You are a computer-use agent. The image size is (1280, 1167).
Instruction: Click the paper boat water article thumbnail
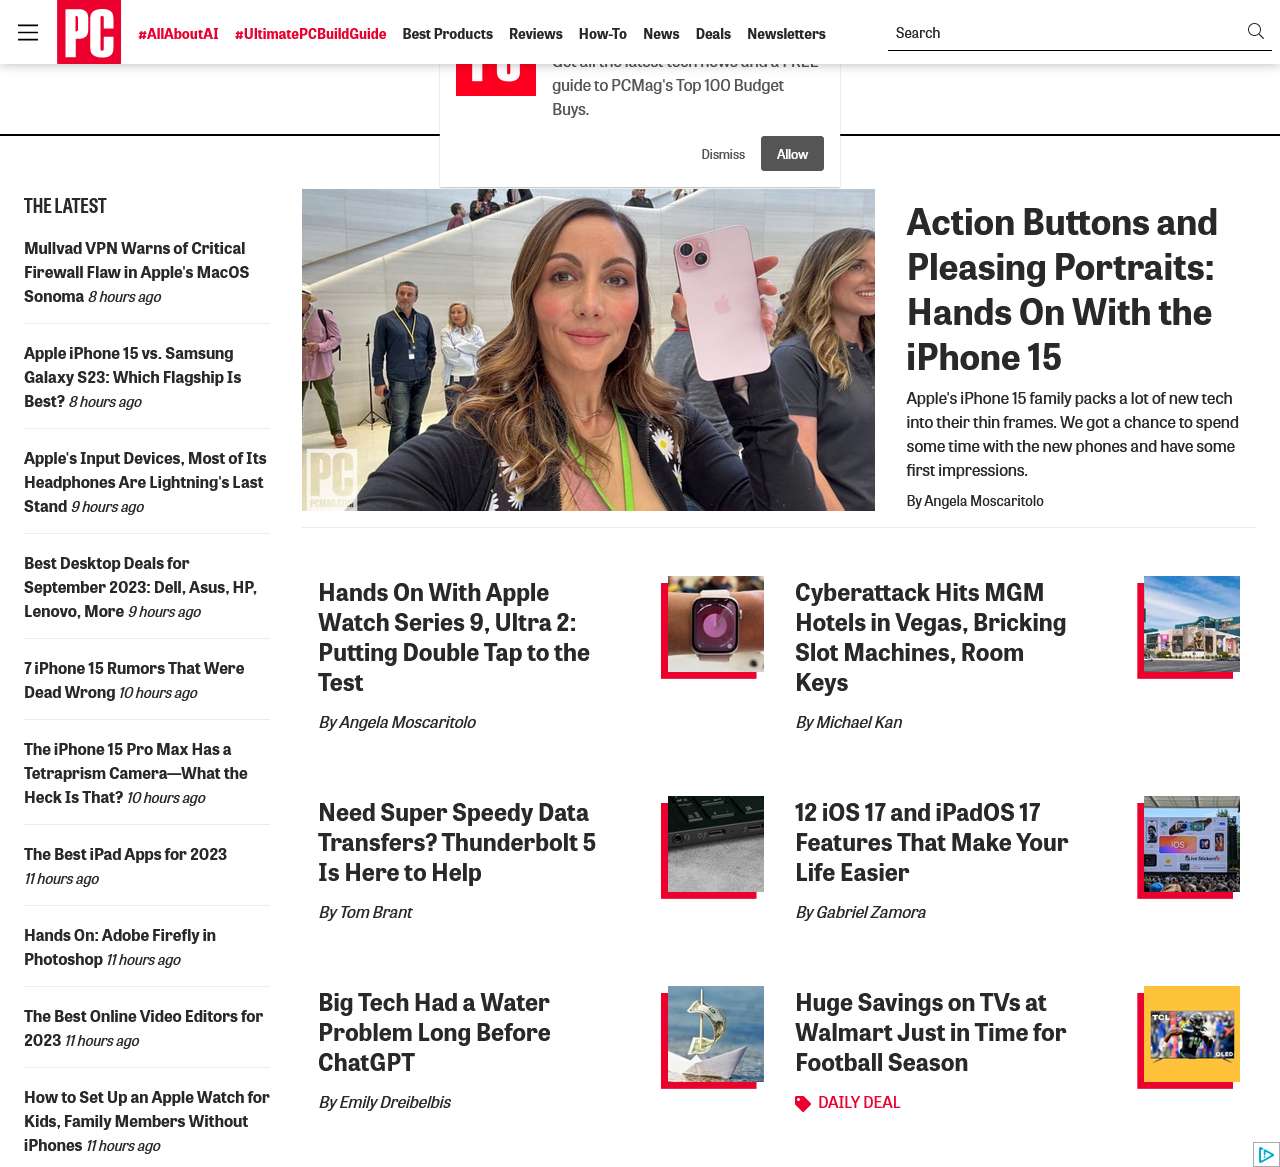(x=716, y=1034)
